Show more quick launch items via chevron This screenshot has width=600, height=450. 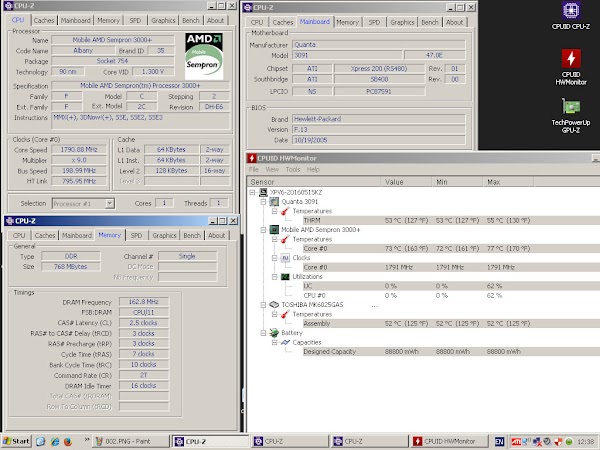click(87, 439)
